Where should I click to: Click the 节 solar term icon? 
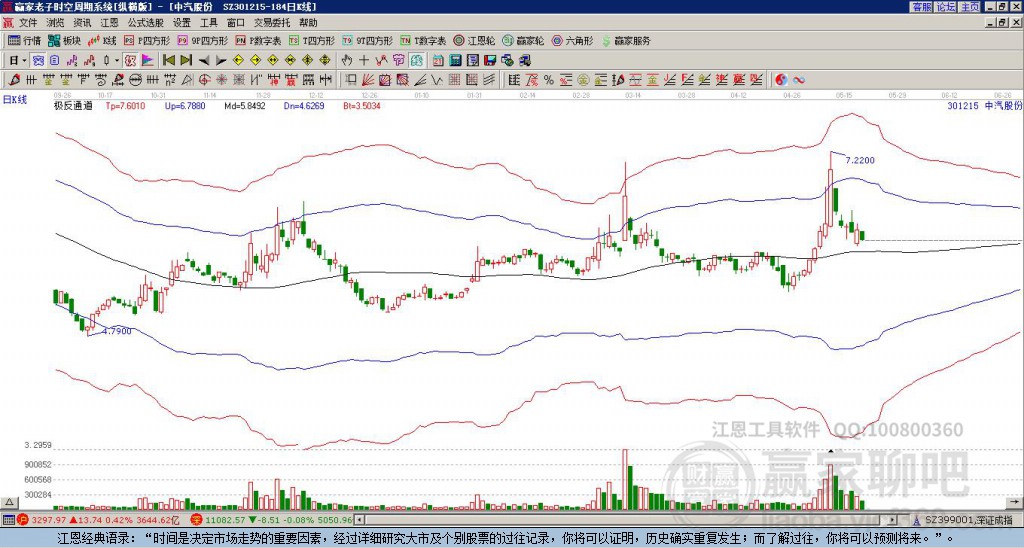click(398, 61)
